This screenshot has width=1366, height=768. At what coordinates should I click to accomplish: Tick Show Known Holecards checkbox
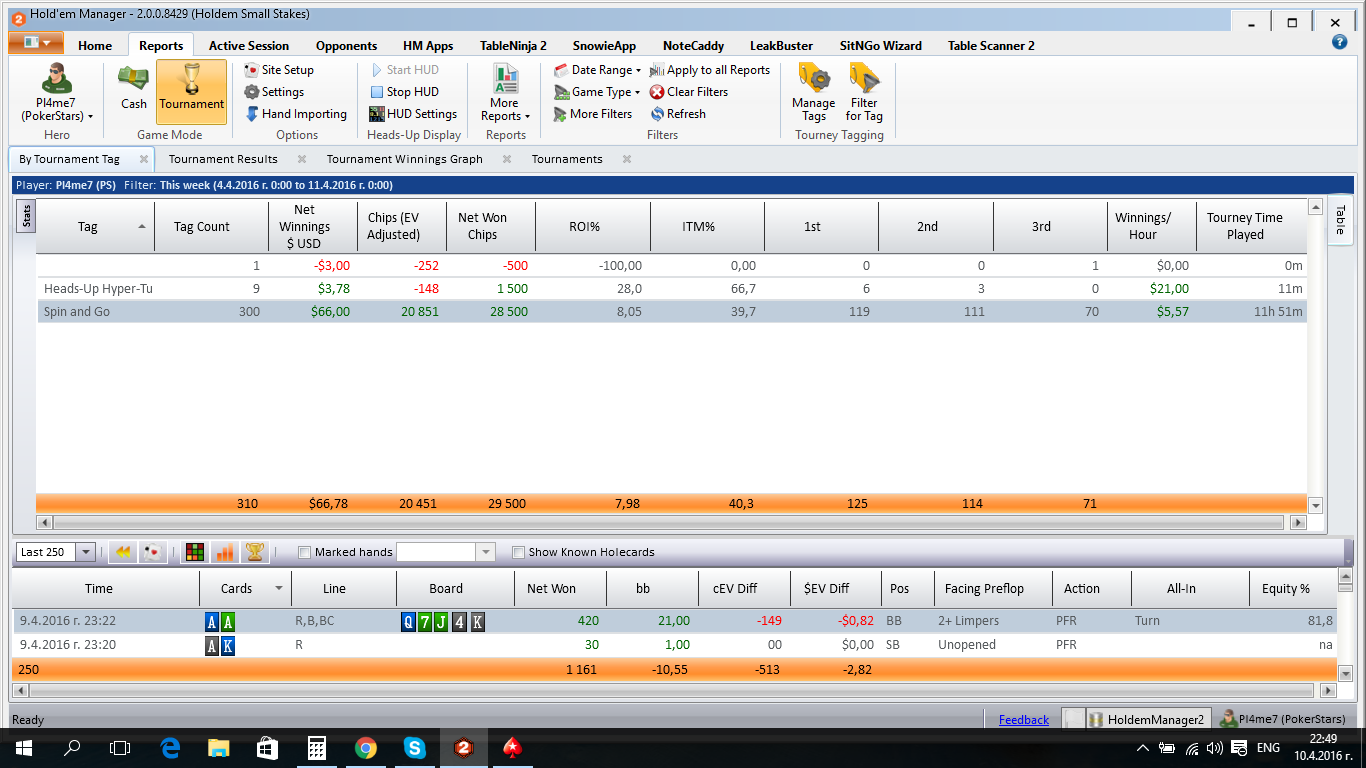[x=518, y=552]
